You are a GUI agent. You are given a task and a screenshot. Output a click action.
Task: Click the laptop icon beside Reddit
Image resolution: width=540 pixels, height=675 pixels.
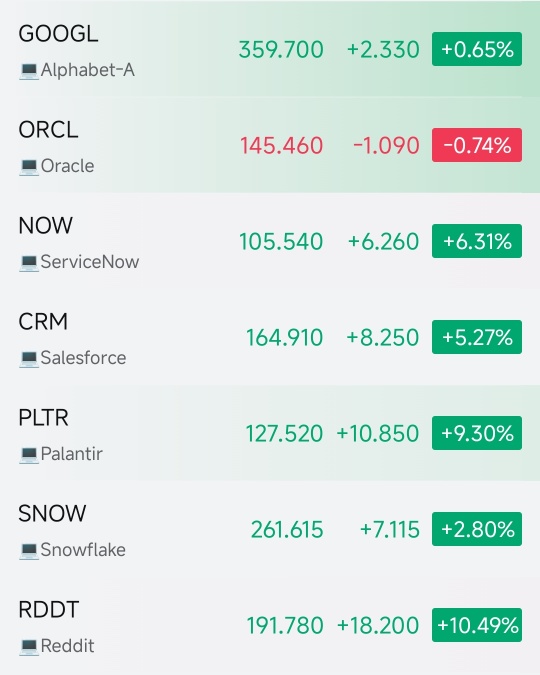coord(29,647)
